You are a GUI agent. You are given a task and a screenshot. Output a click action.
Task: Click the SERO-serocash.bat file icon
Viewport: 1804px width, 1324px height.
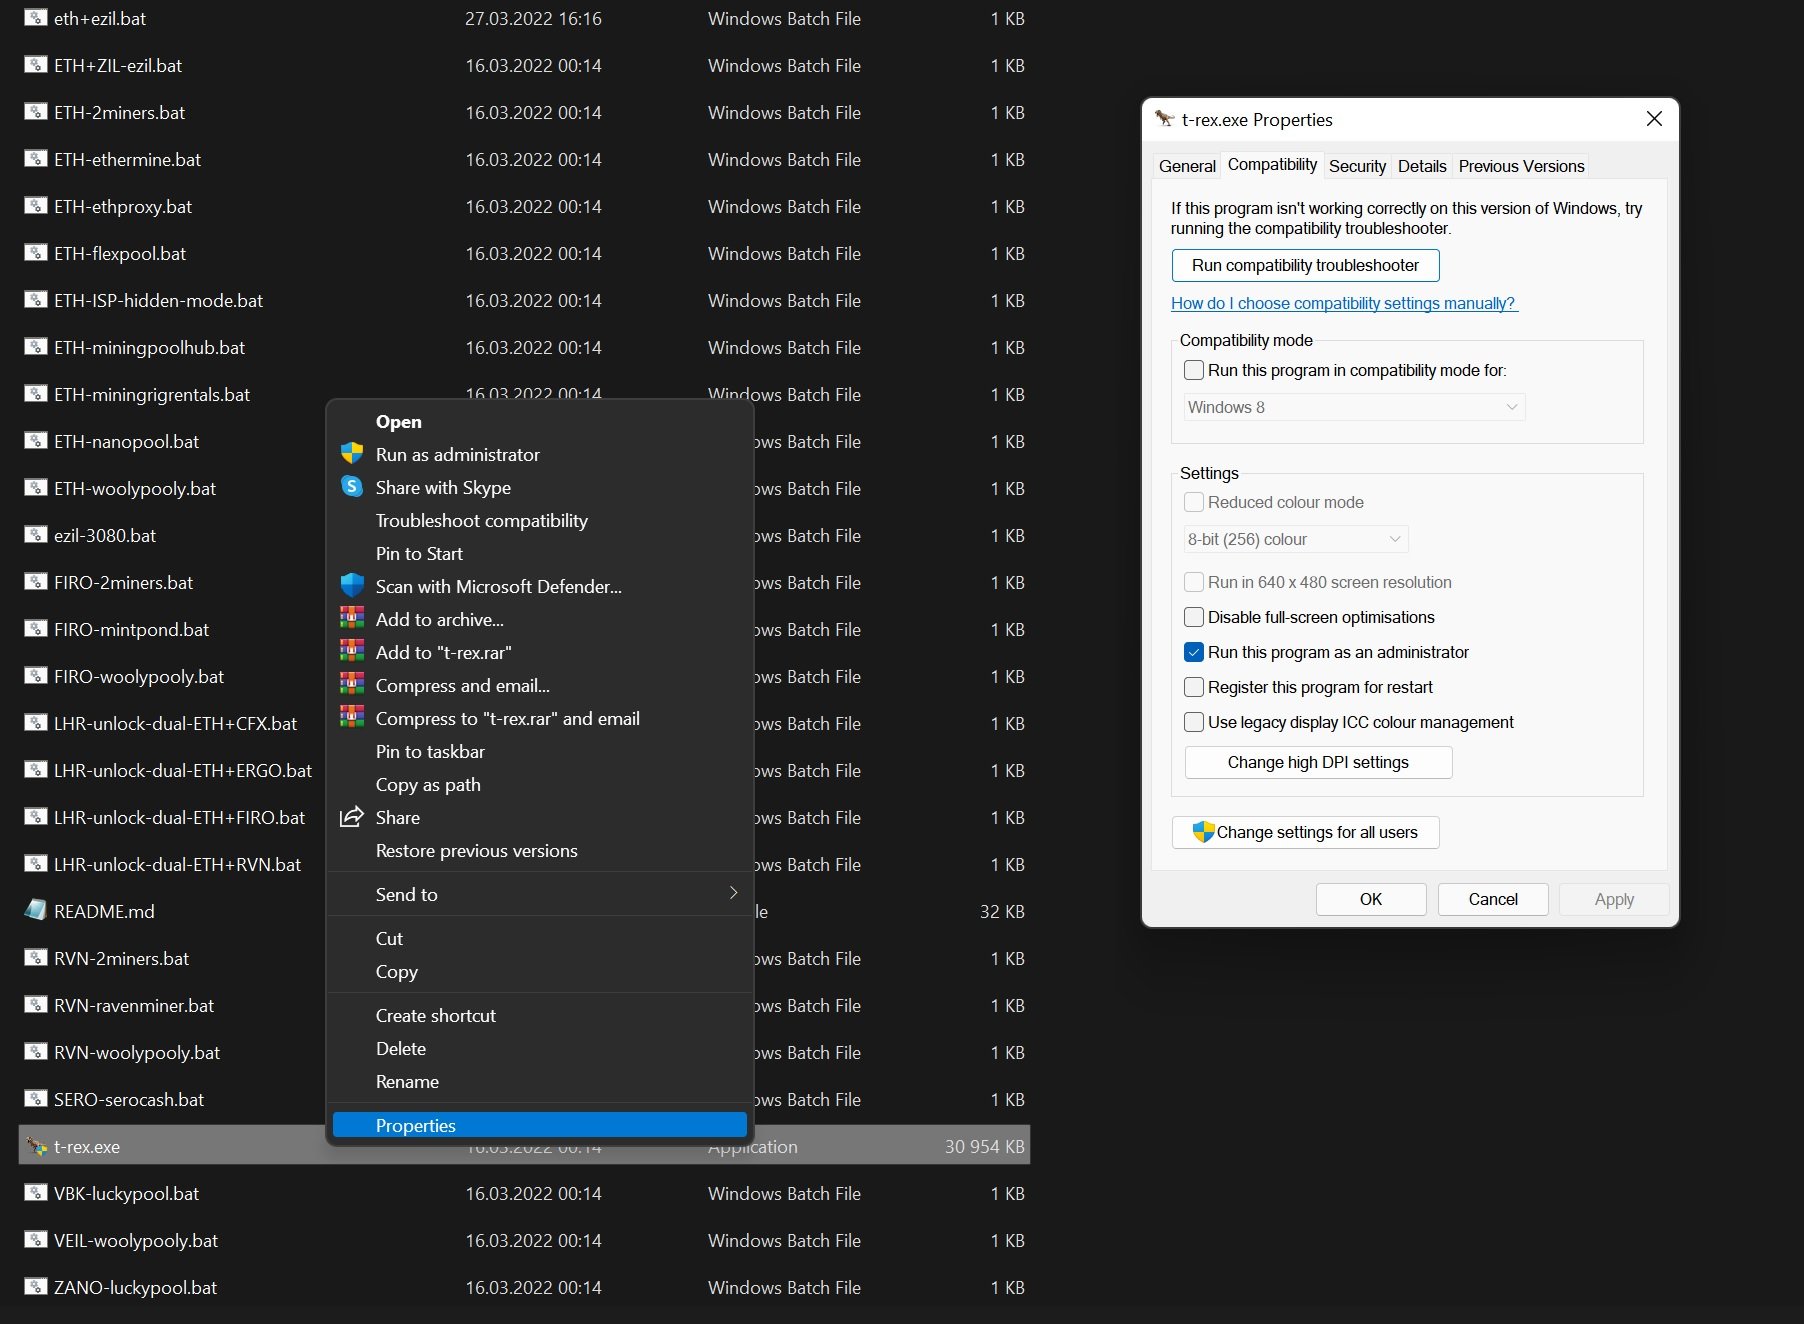[36, 1099]
